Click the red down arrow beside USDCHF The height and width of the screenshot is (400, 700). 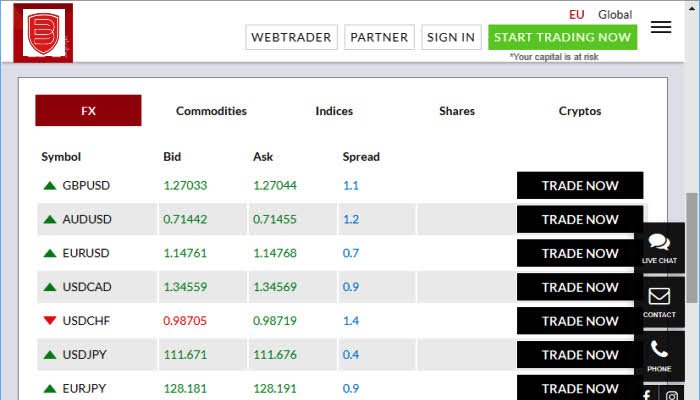49,321
